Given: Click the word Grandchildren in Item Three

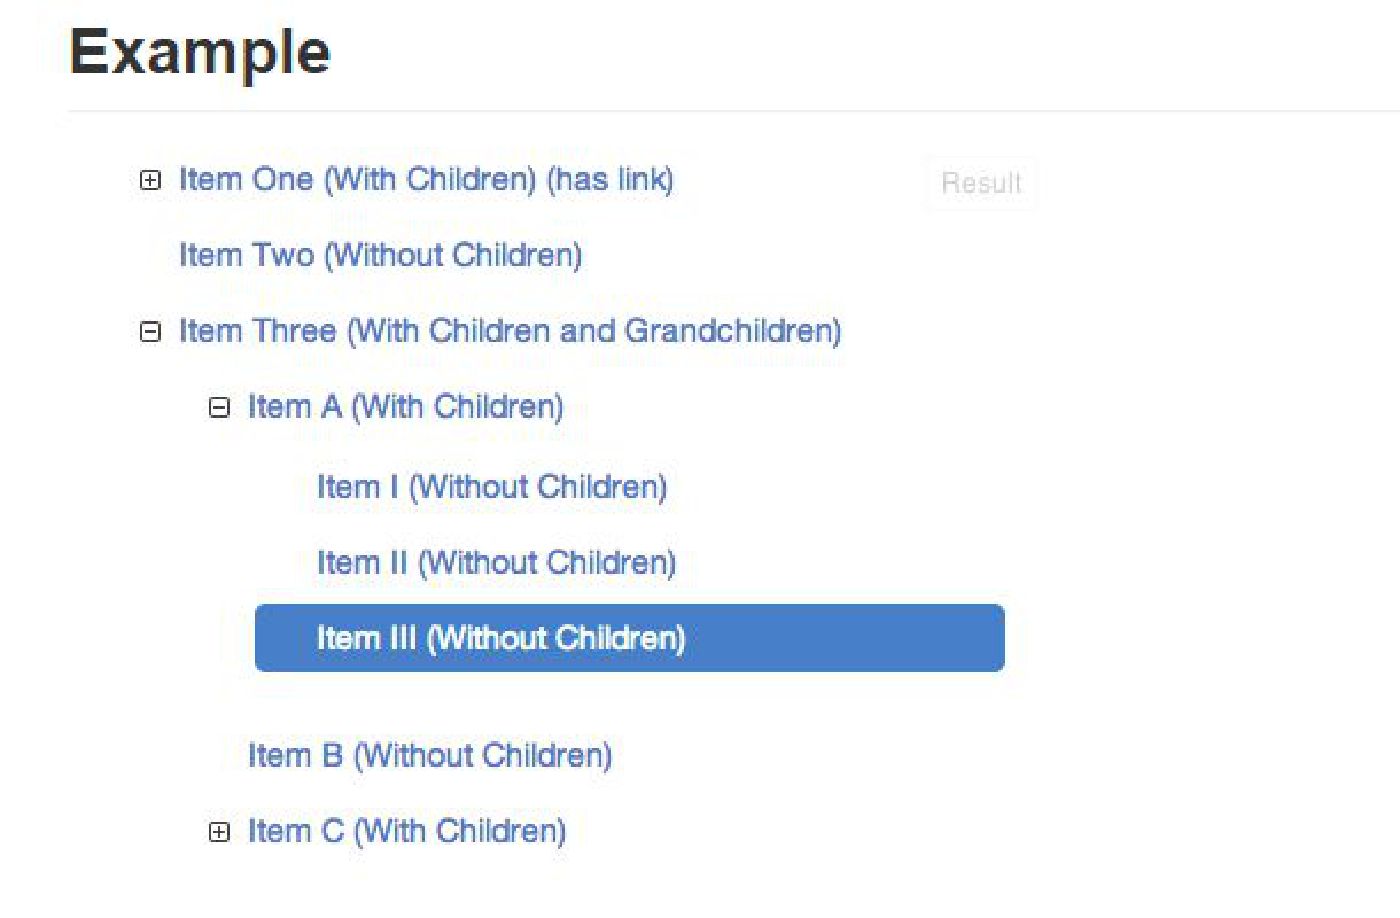Looking at the screenshot, I should 732,331.
